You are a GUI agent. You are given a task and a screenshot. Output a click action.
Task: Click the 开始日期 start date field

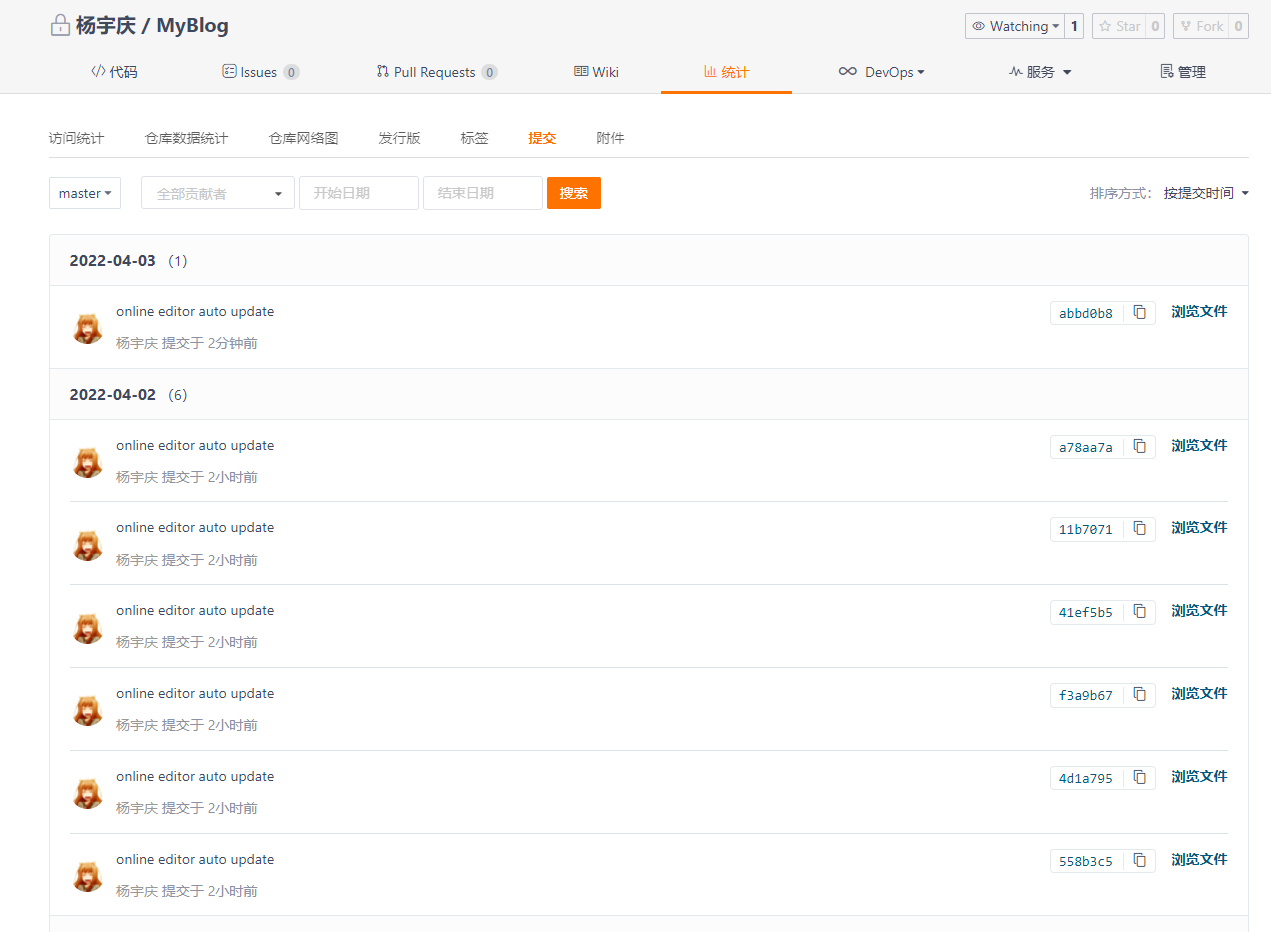(x=358, y=193)
